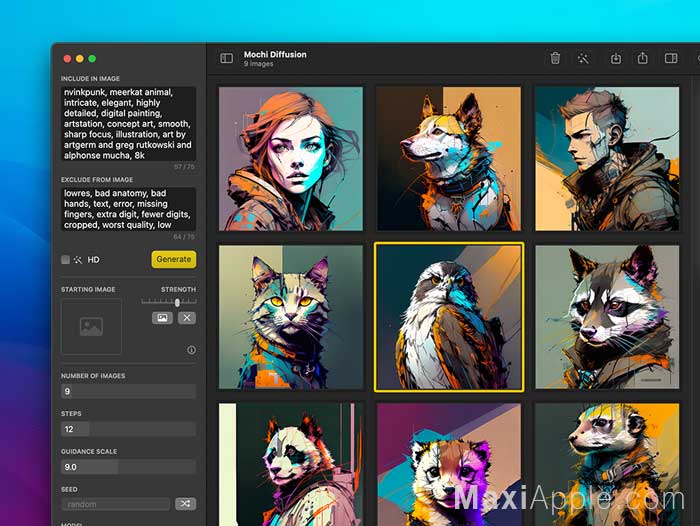Click the NUMBER OF IMAGES label

tap(93, 376)
